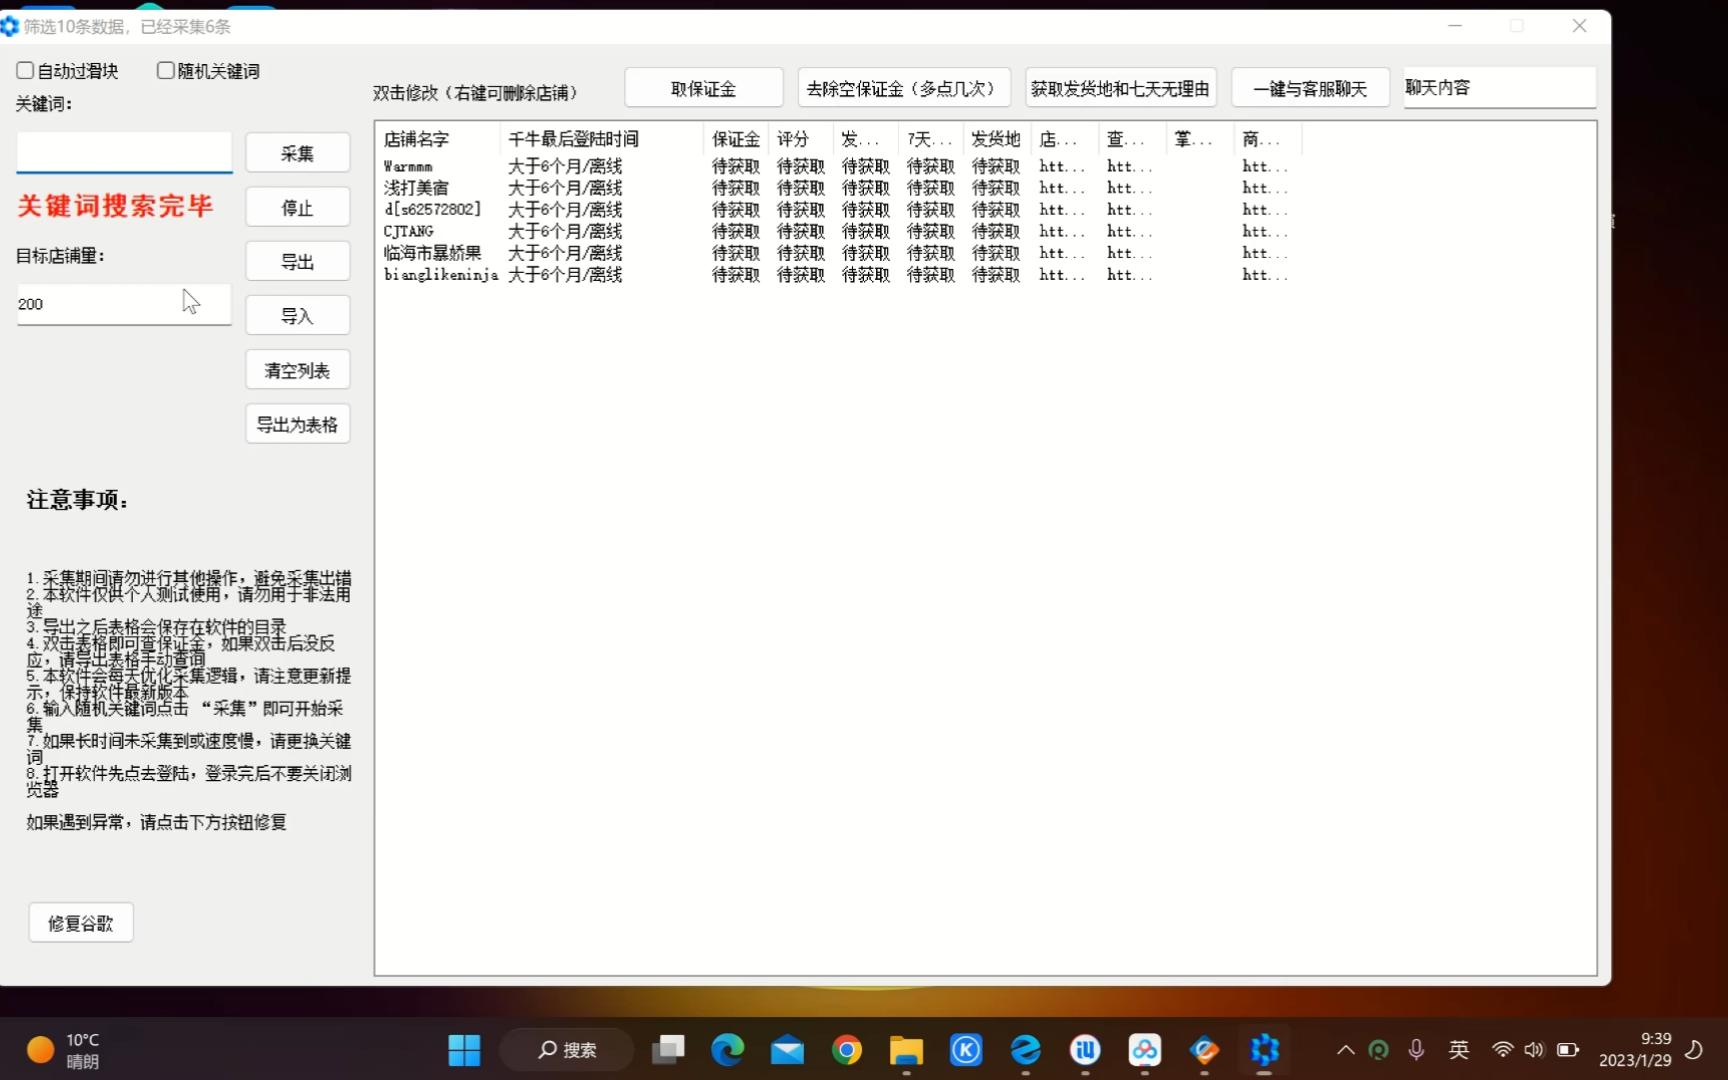Click 保证金 待获取 cell in Warmmm row
The width and height of the screenshot is (1728, 1080).
736,166
